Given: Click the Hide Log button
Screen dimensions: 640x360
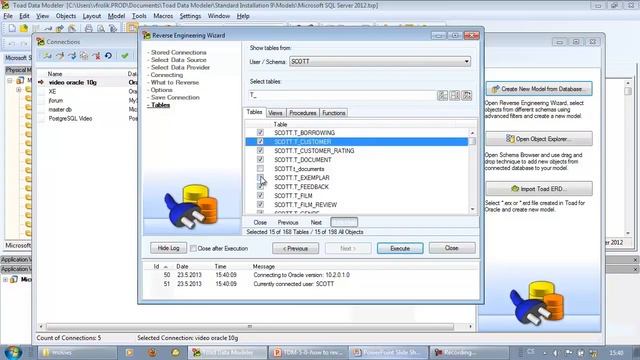Looking at the screenshot, I should click(x=168, y=248).
